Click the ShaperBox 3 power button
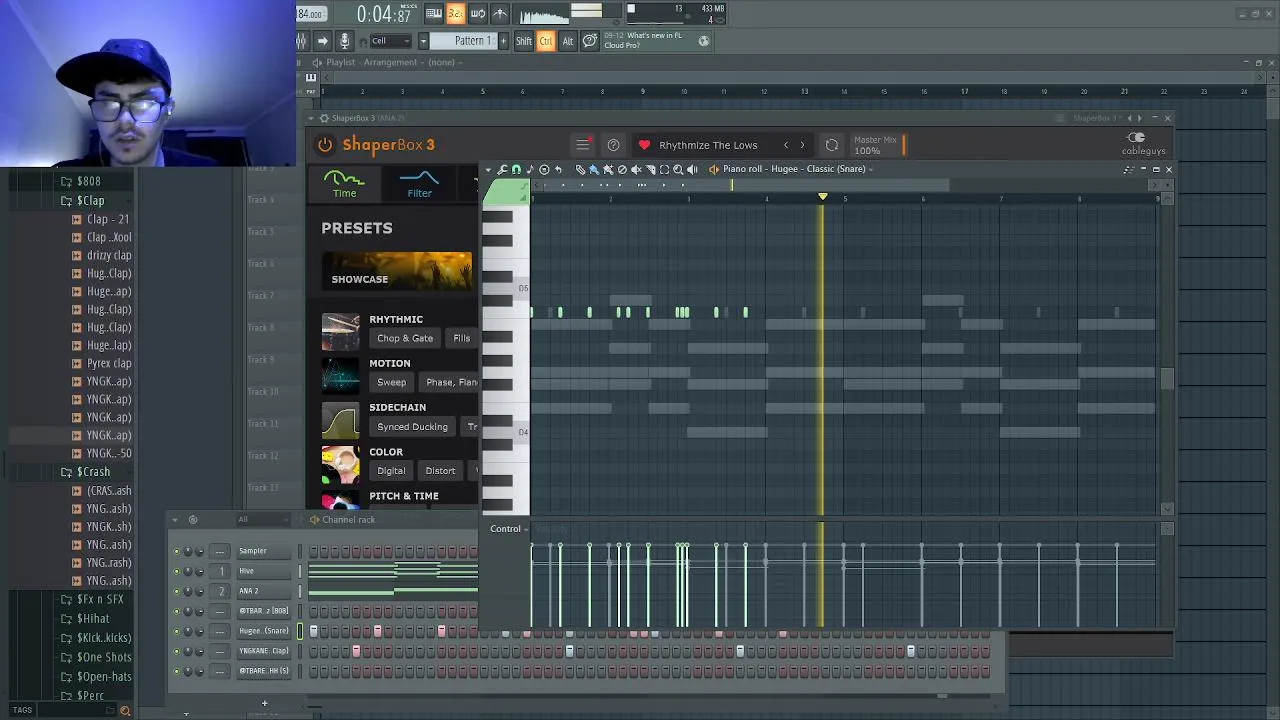 point(325,145)
